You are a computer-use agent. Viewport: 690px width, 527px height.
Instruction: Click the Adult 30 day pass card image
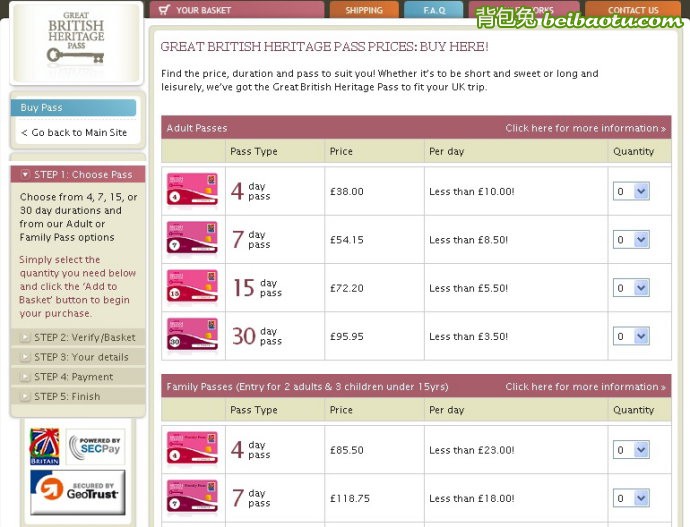(x=192, y=334)
